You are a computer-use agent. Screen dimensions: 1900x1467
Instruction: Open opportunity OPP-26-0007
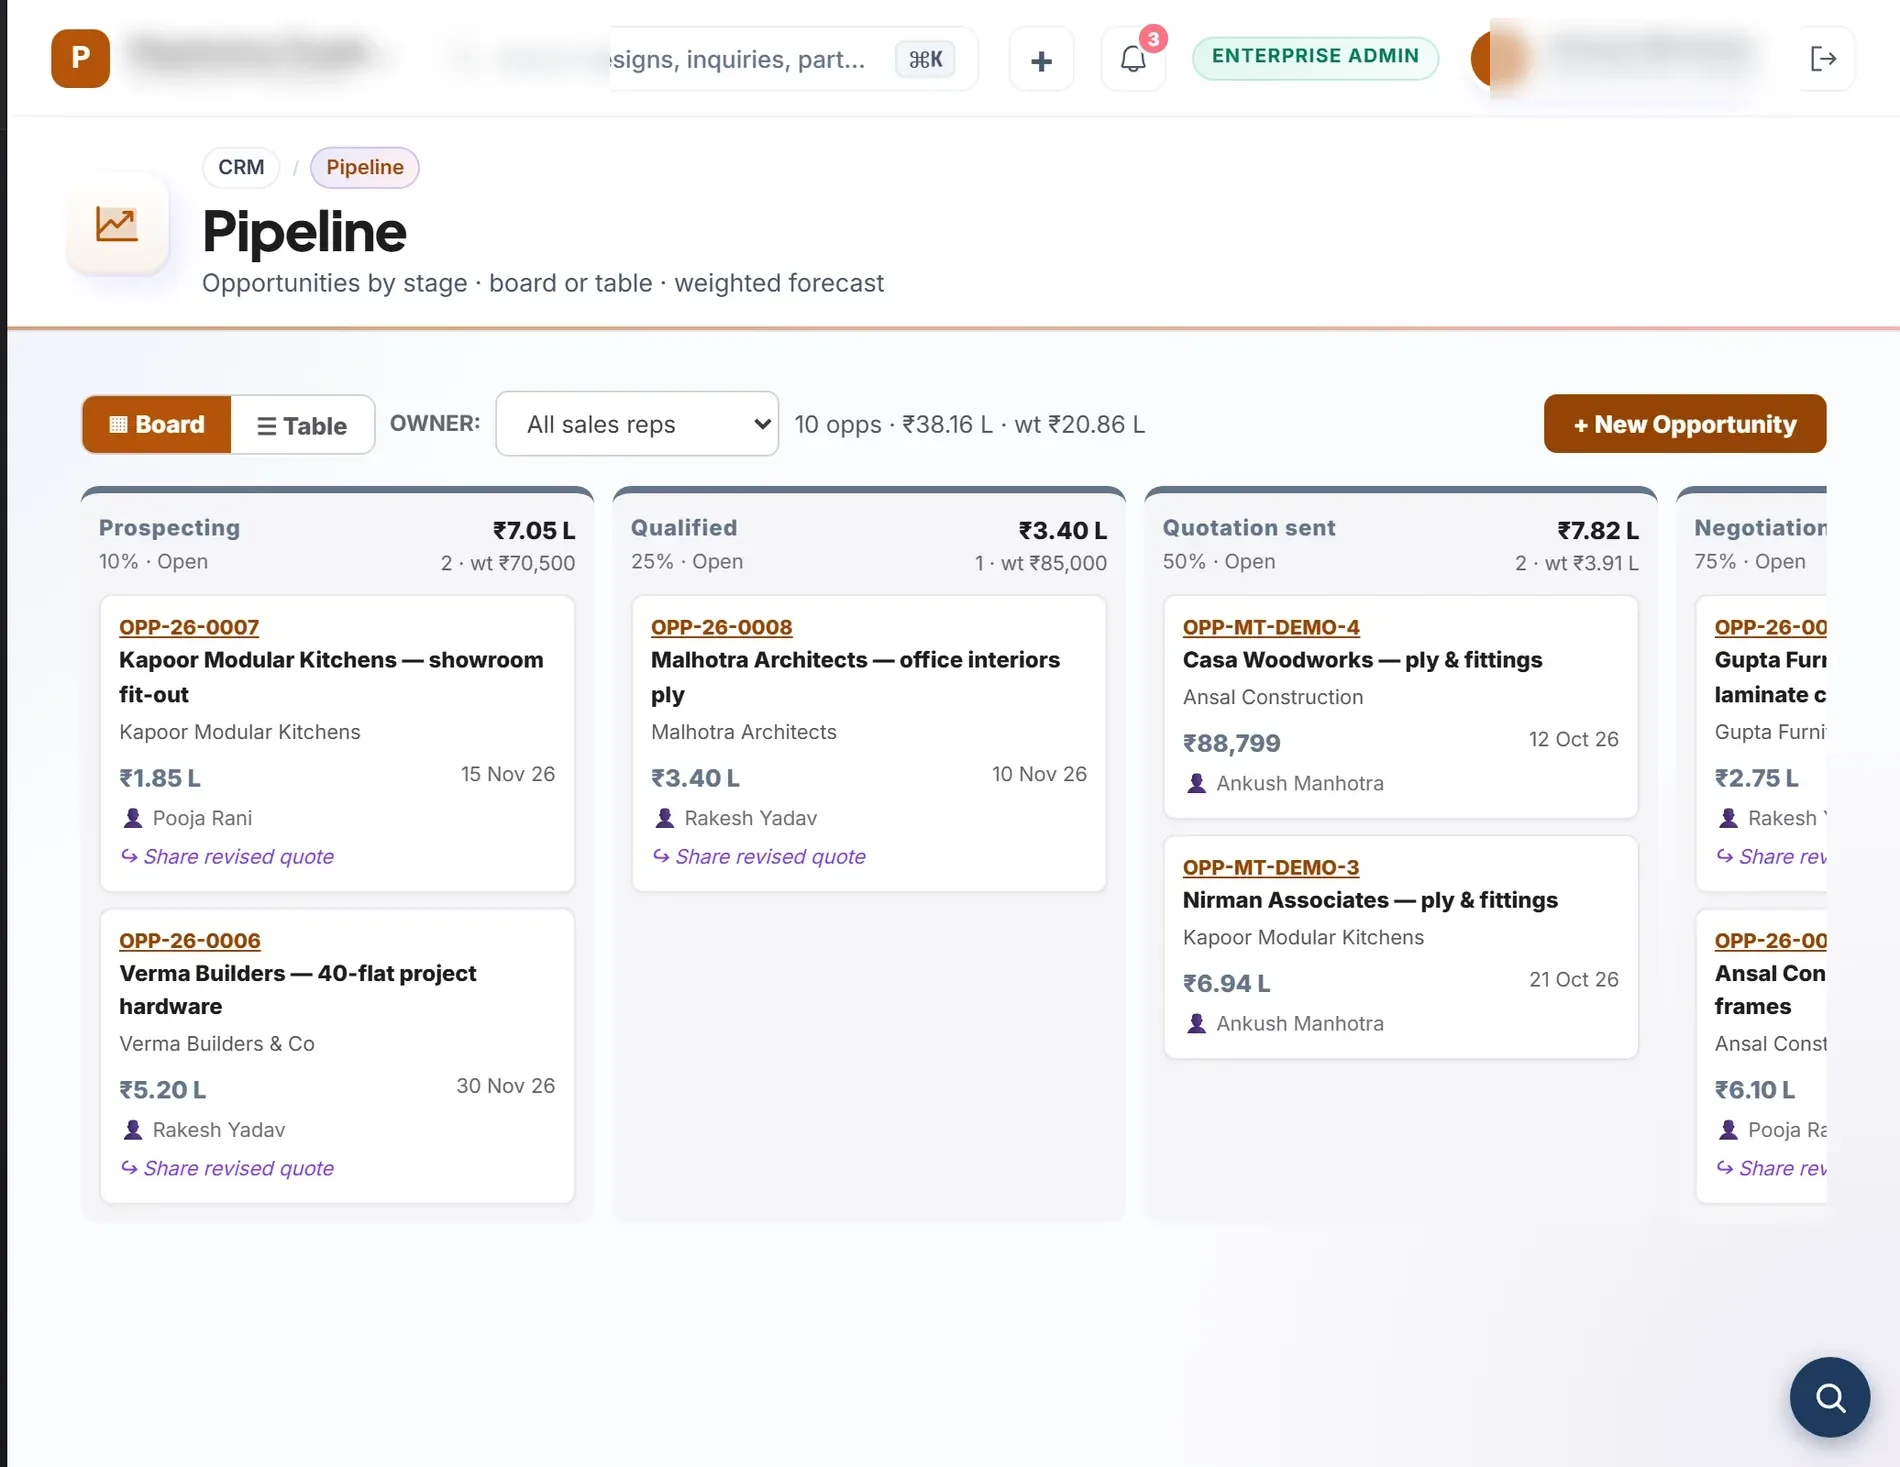(x=189, y=627)
